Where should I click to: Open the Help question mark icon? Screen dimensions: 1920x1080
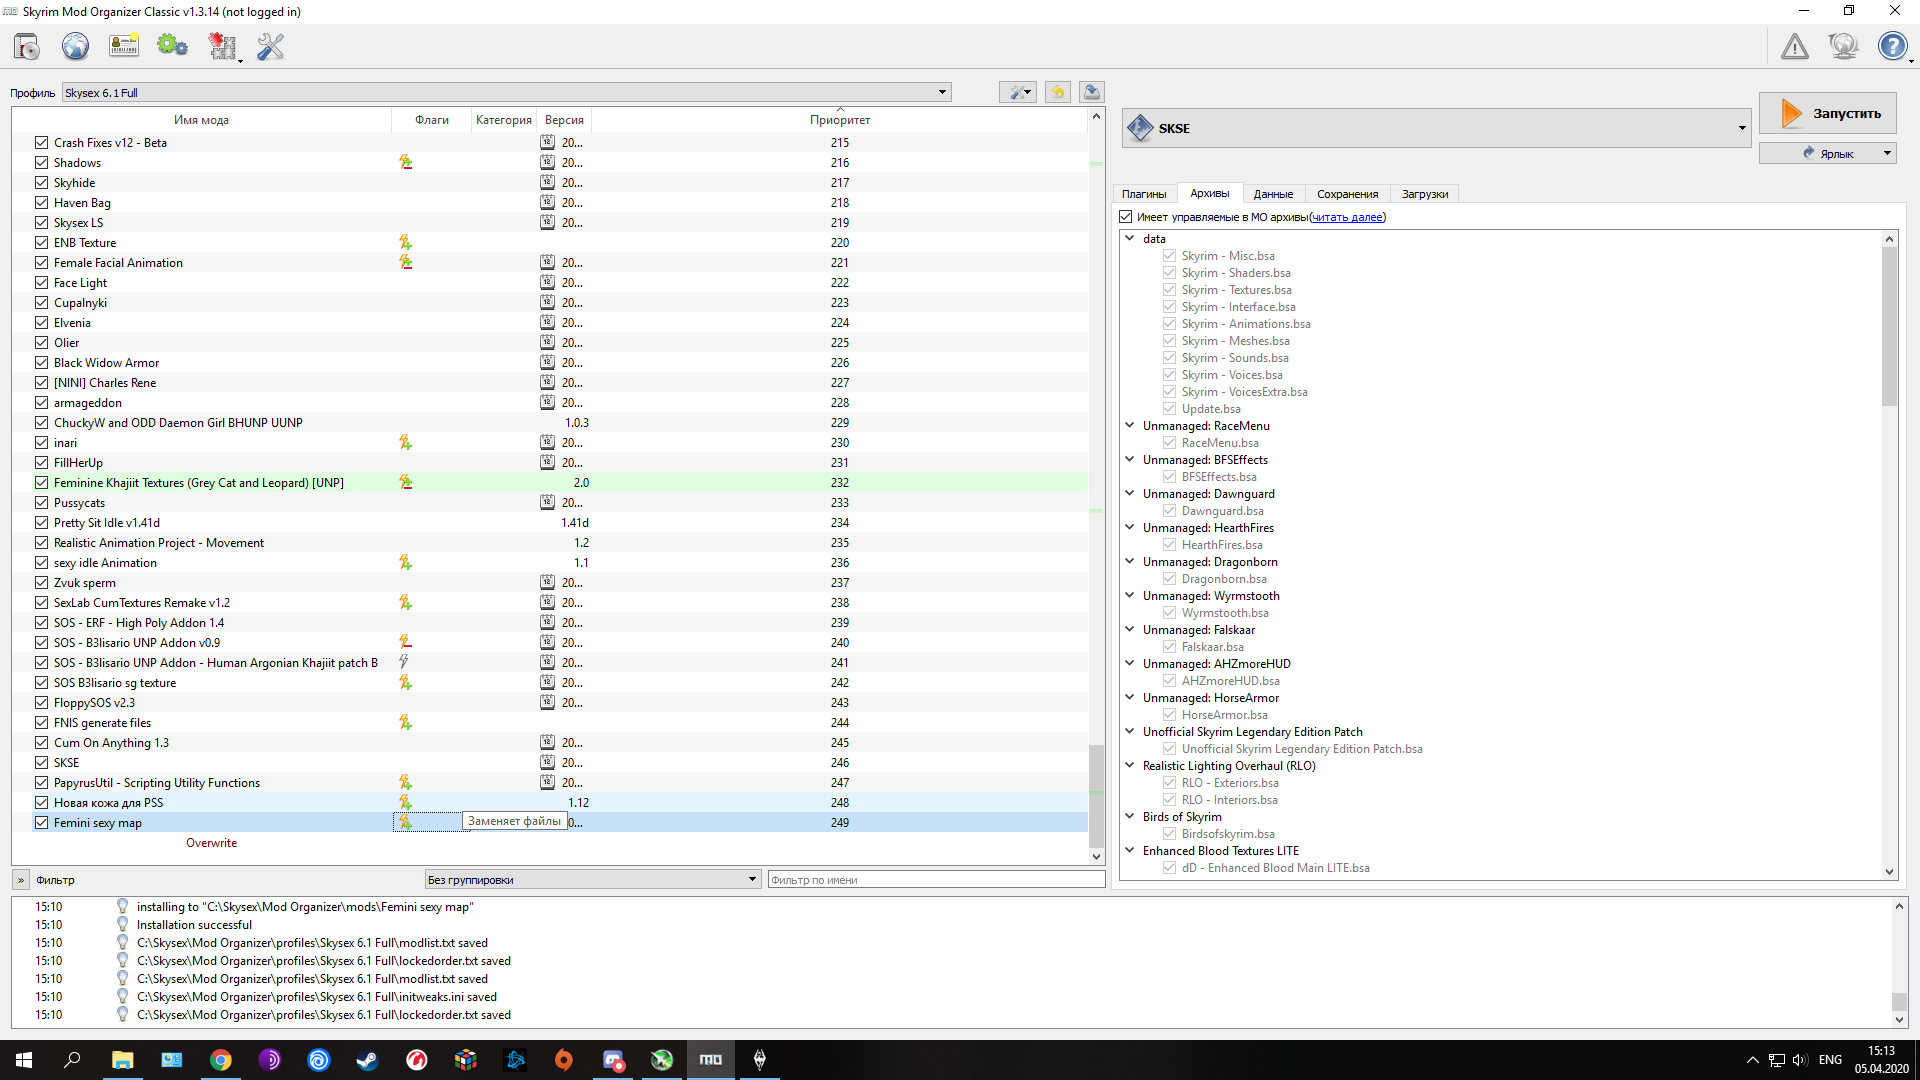tap(1892, 46)
